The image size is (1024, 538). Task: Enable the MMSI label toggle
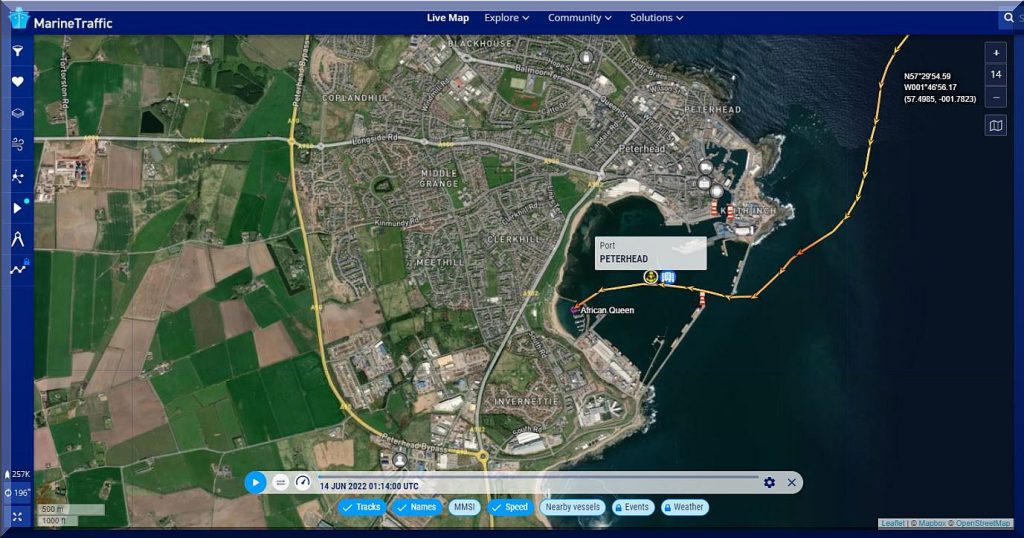(x=464, y=507)
